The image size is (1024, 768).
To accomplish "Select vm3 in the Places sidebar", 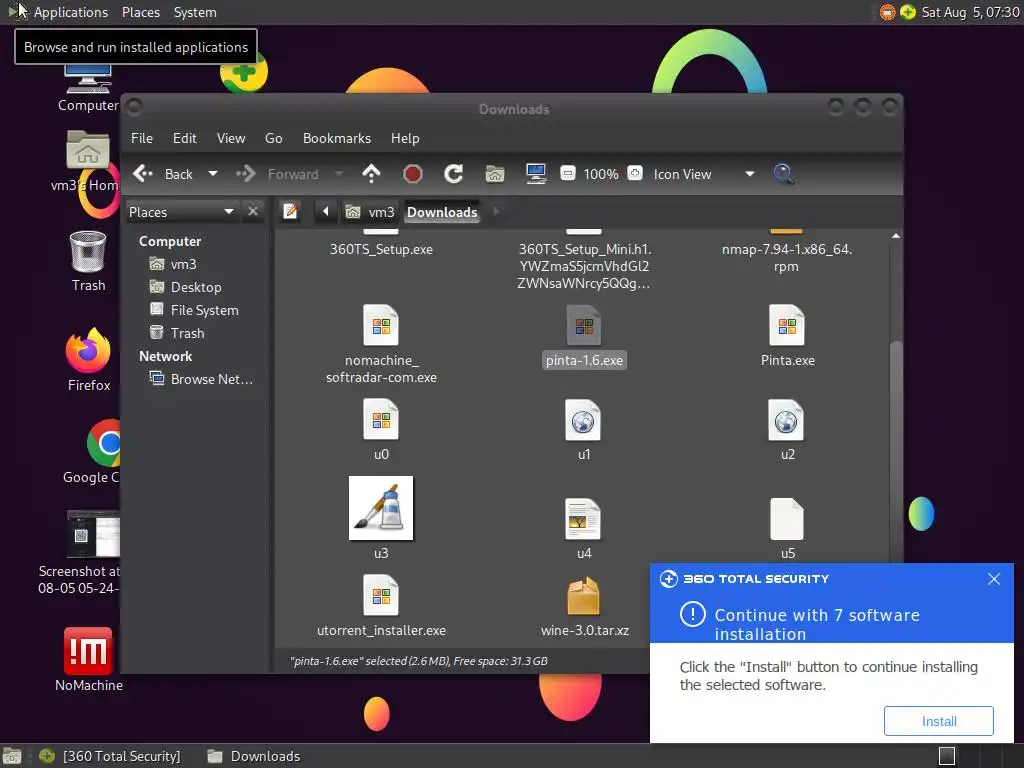I will coord(173,264).
